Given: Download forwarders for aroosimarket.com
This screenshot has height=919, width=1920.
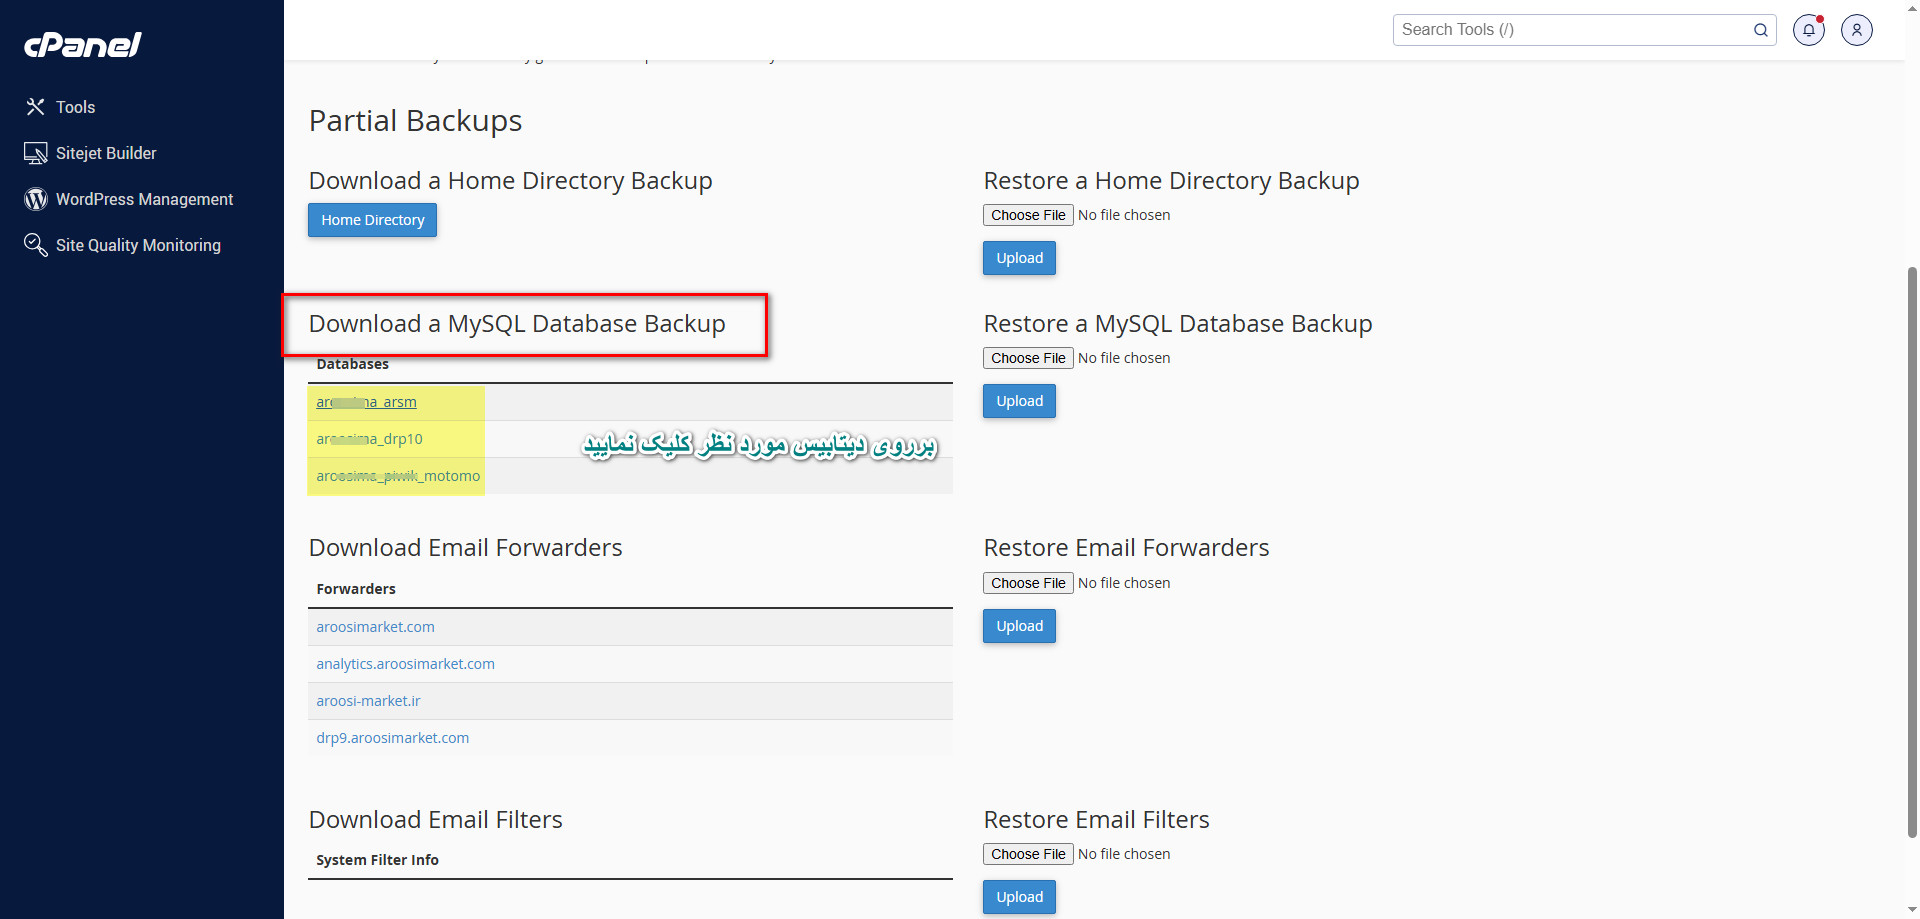Looking at the screenshot, I should (375, 626).
